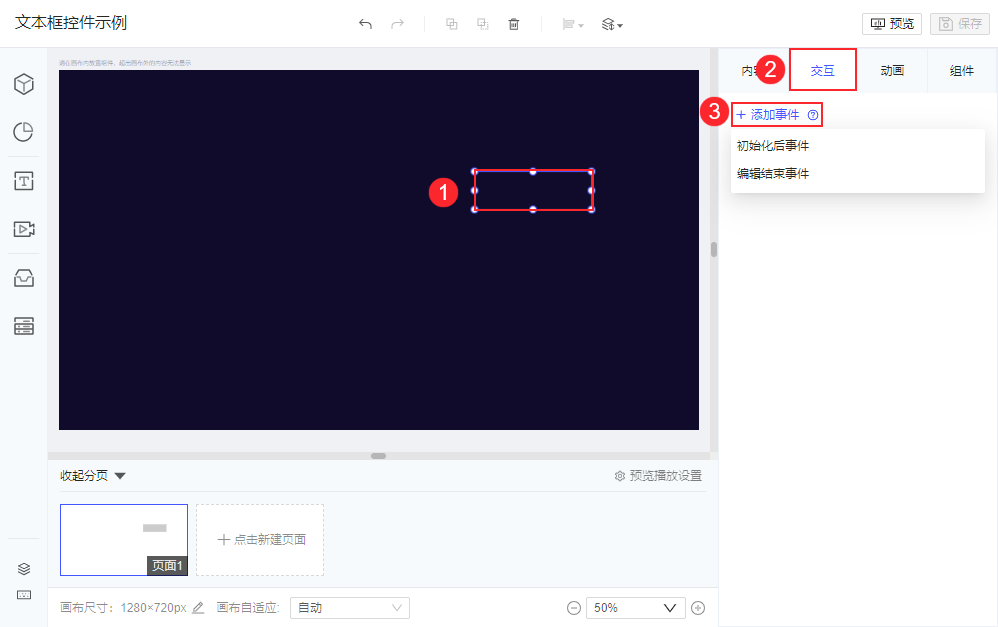
Task: Open the 画布自适应 自动 dropdown
Action: 350,608
